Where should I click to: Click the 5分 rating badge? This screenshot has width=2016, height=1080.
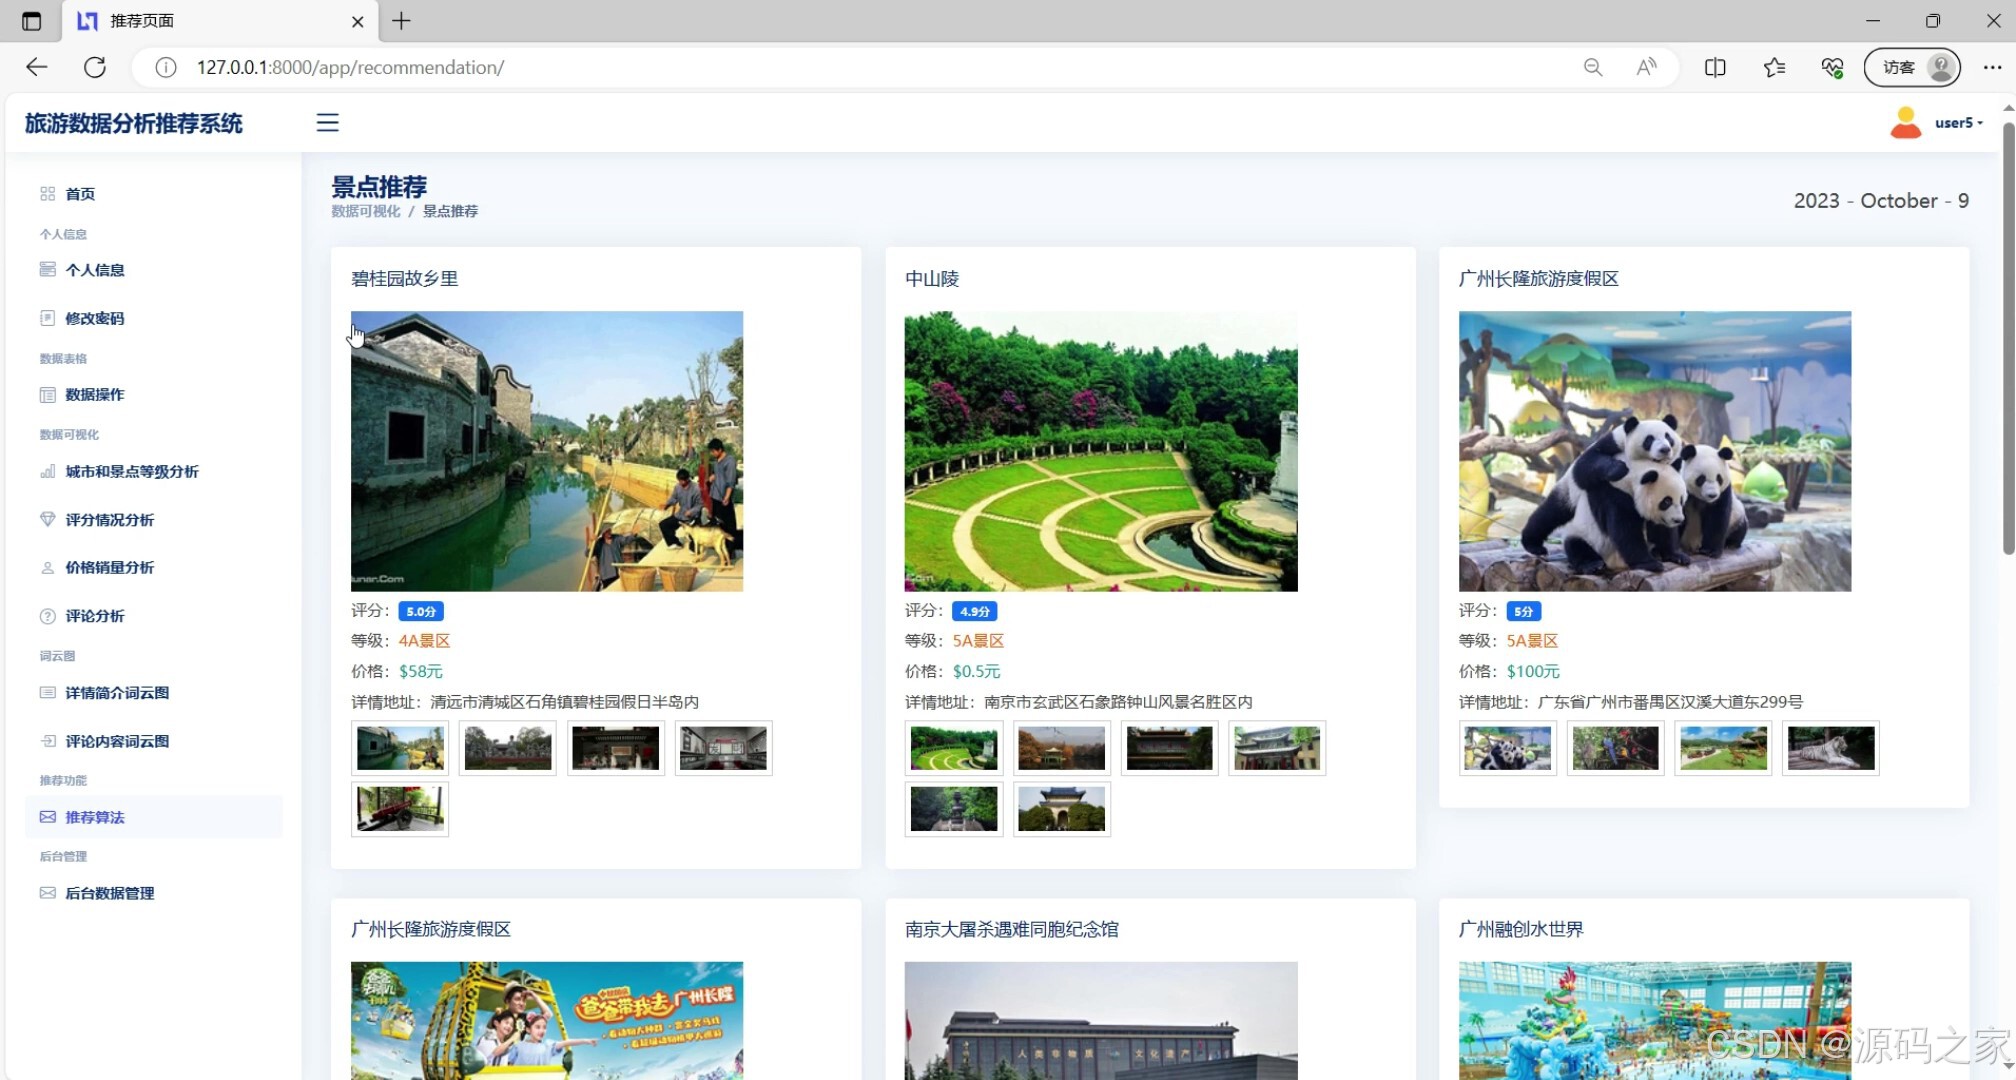(1524, 611)
